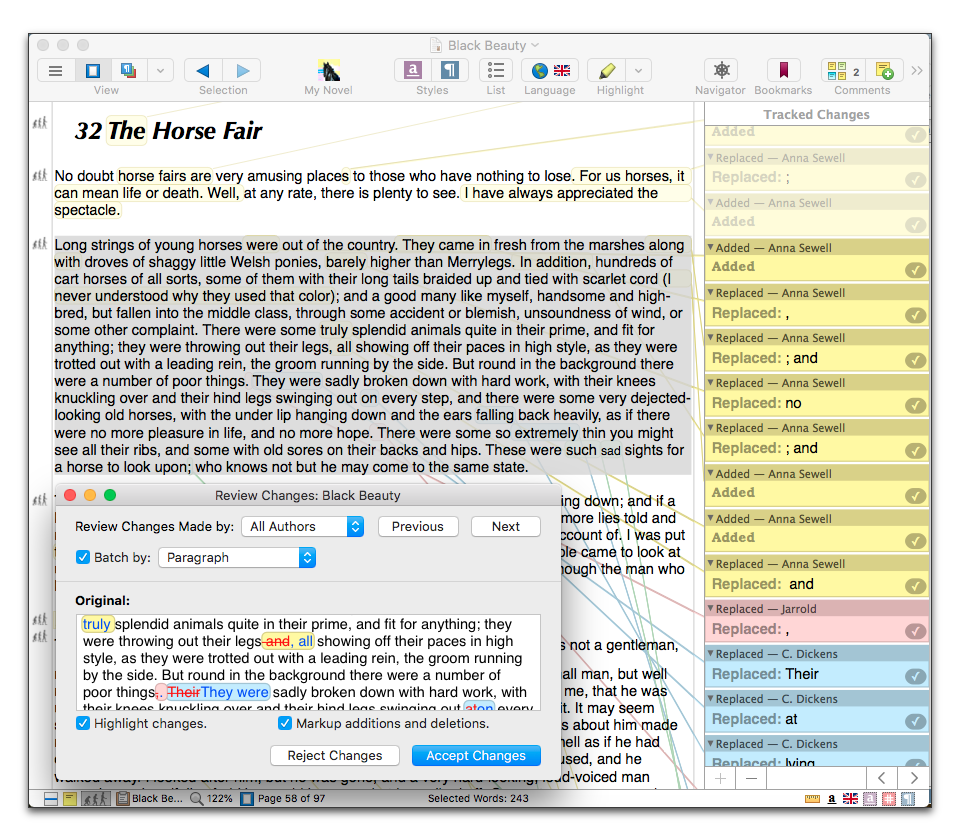Go to previous selection arrow
This screenshot has height=840, width=960.
click(x=204, y=71)
